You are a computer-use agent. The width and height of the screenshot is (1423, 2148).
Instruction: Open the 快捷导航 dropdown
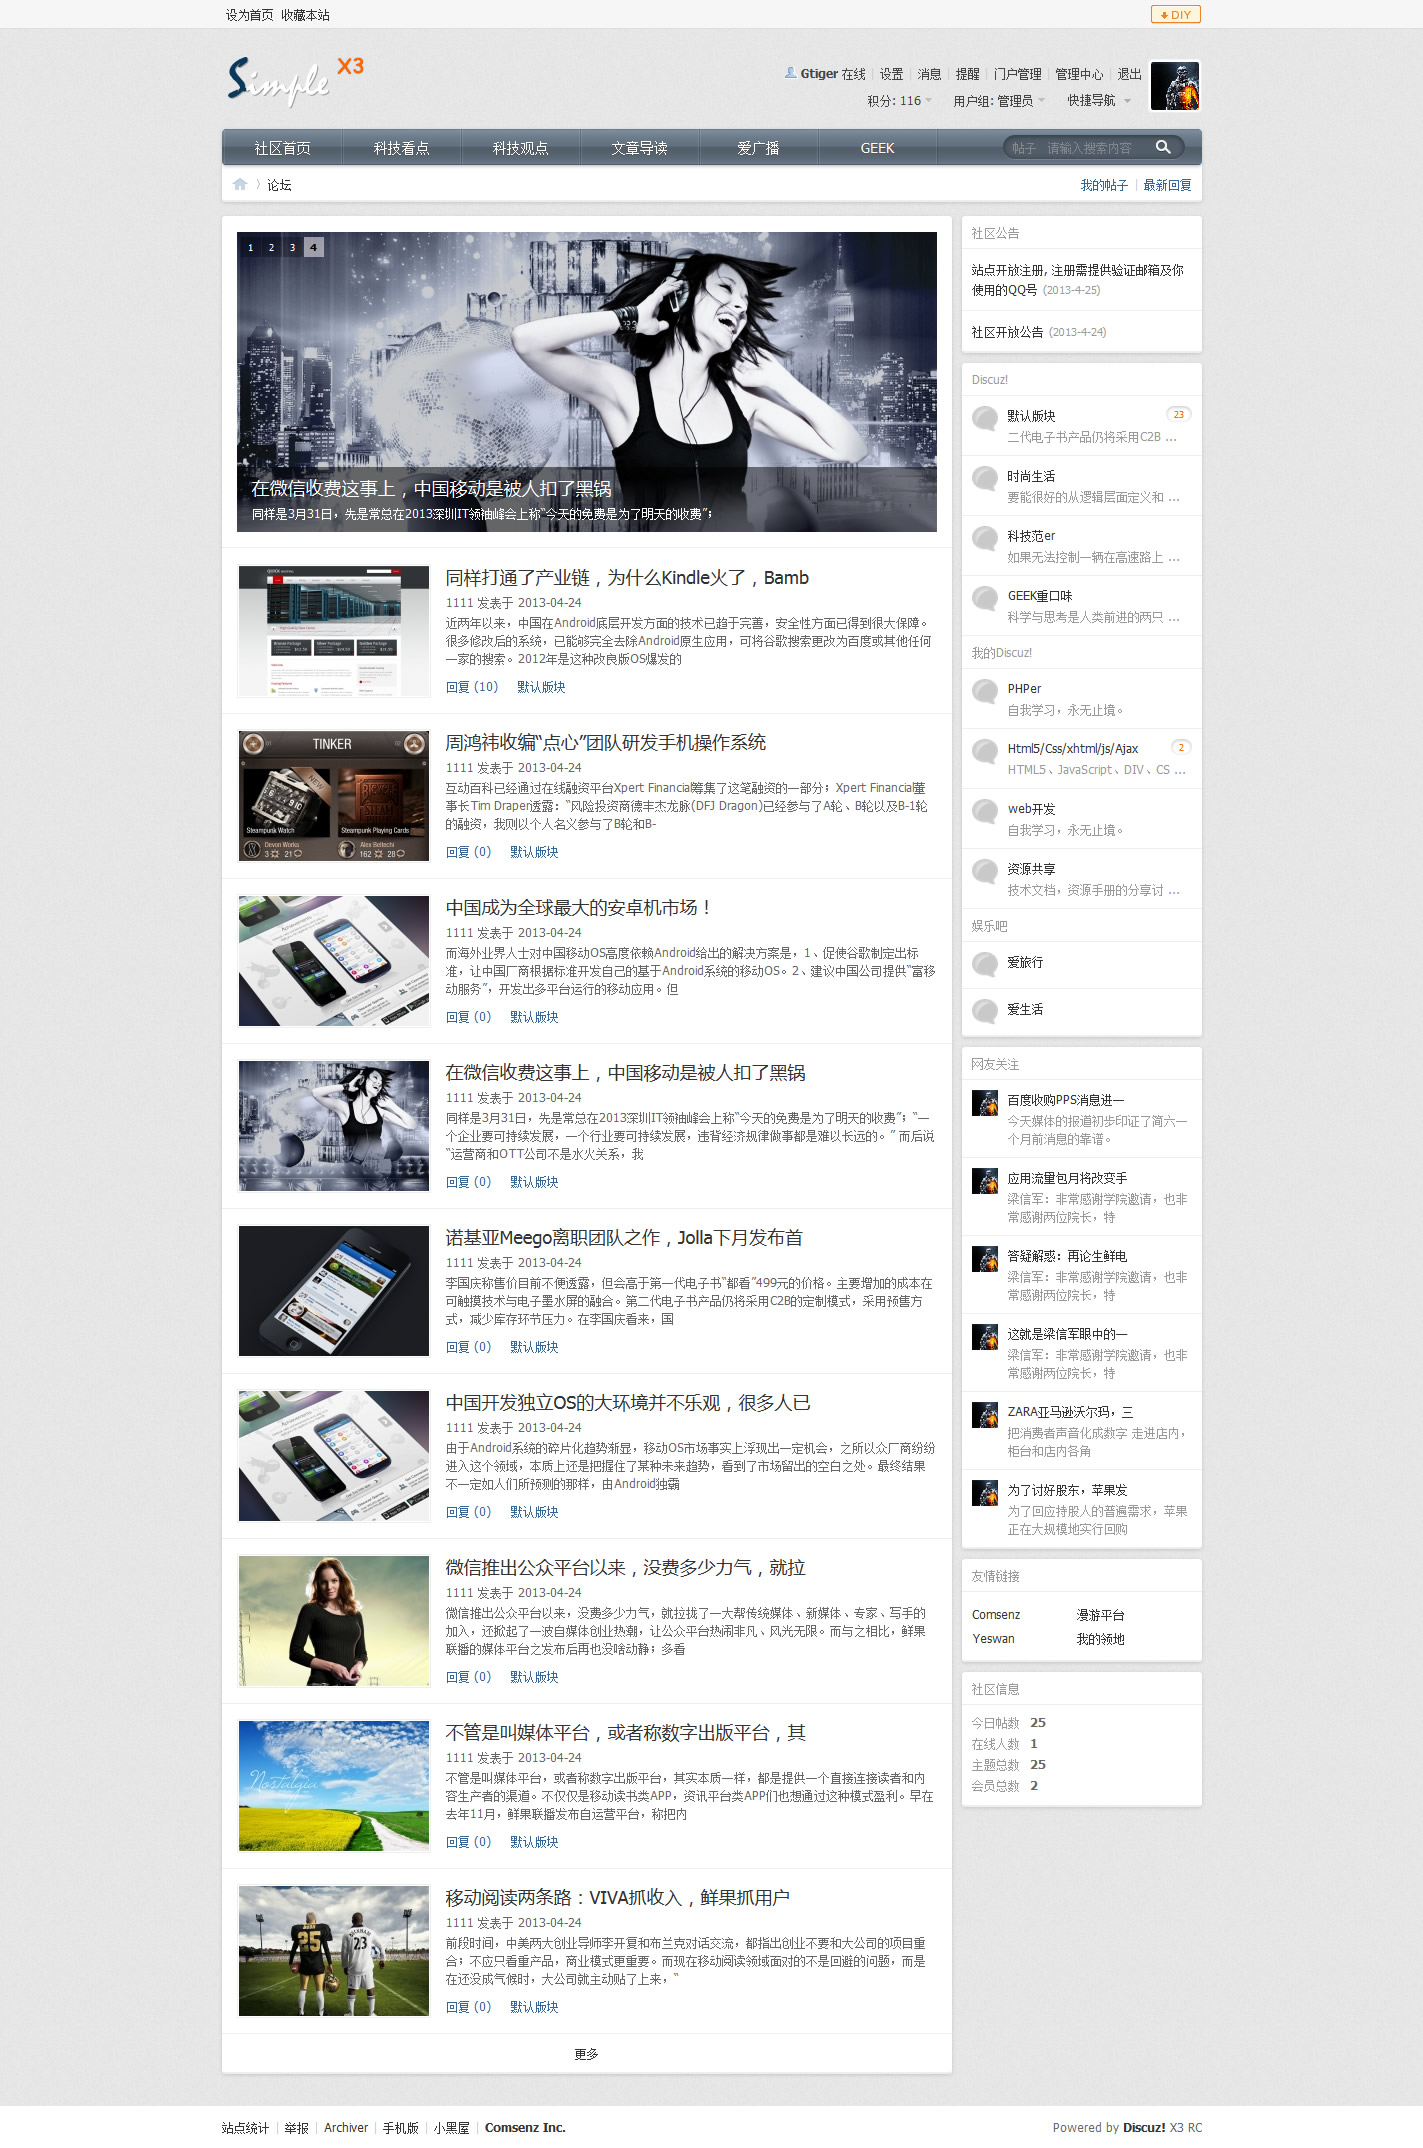1099,100
